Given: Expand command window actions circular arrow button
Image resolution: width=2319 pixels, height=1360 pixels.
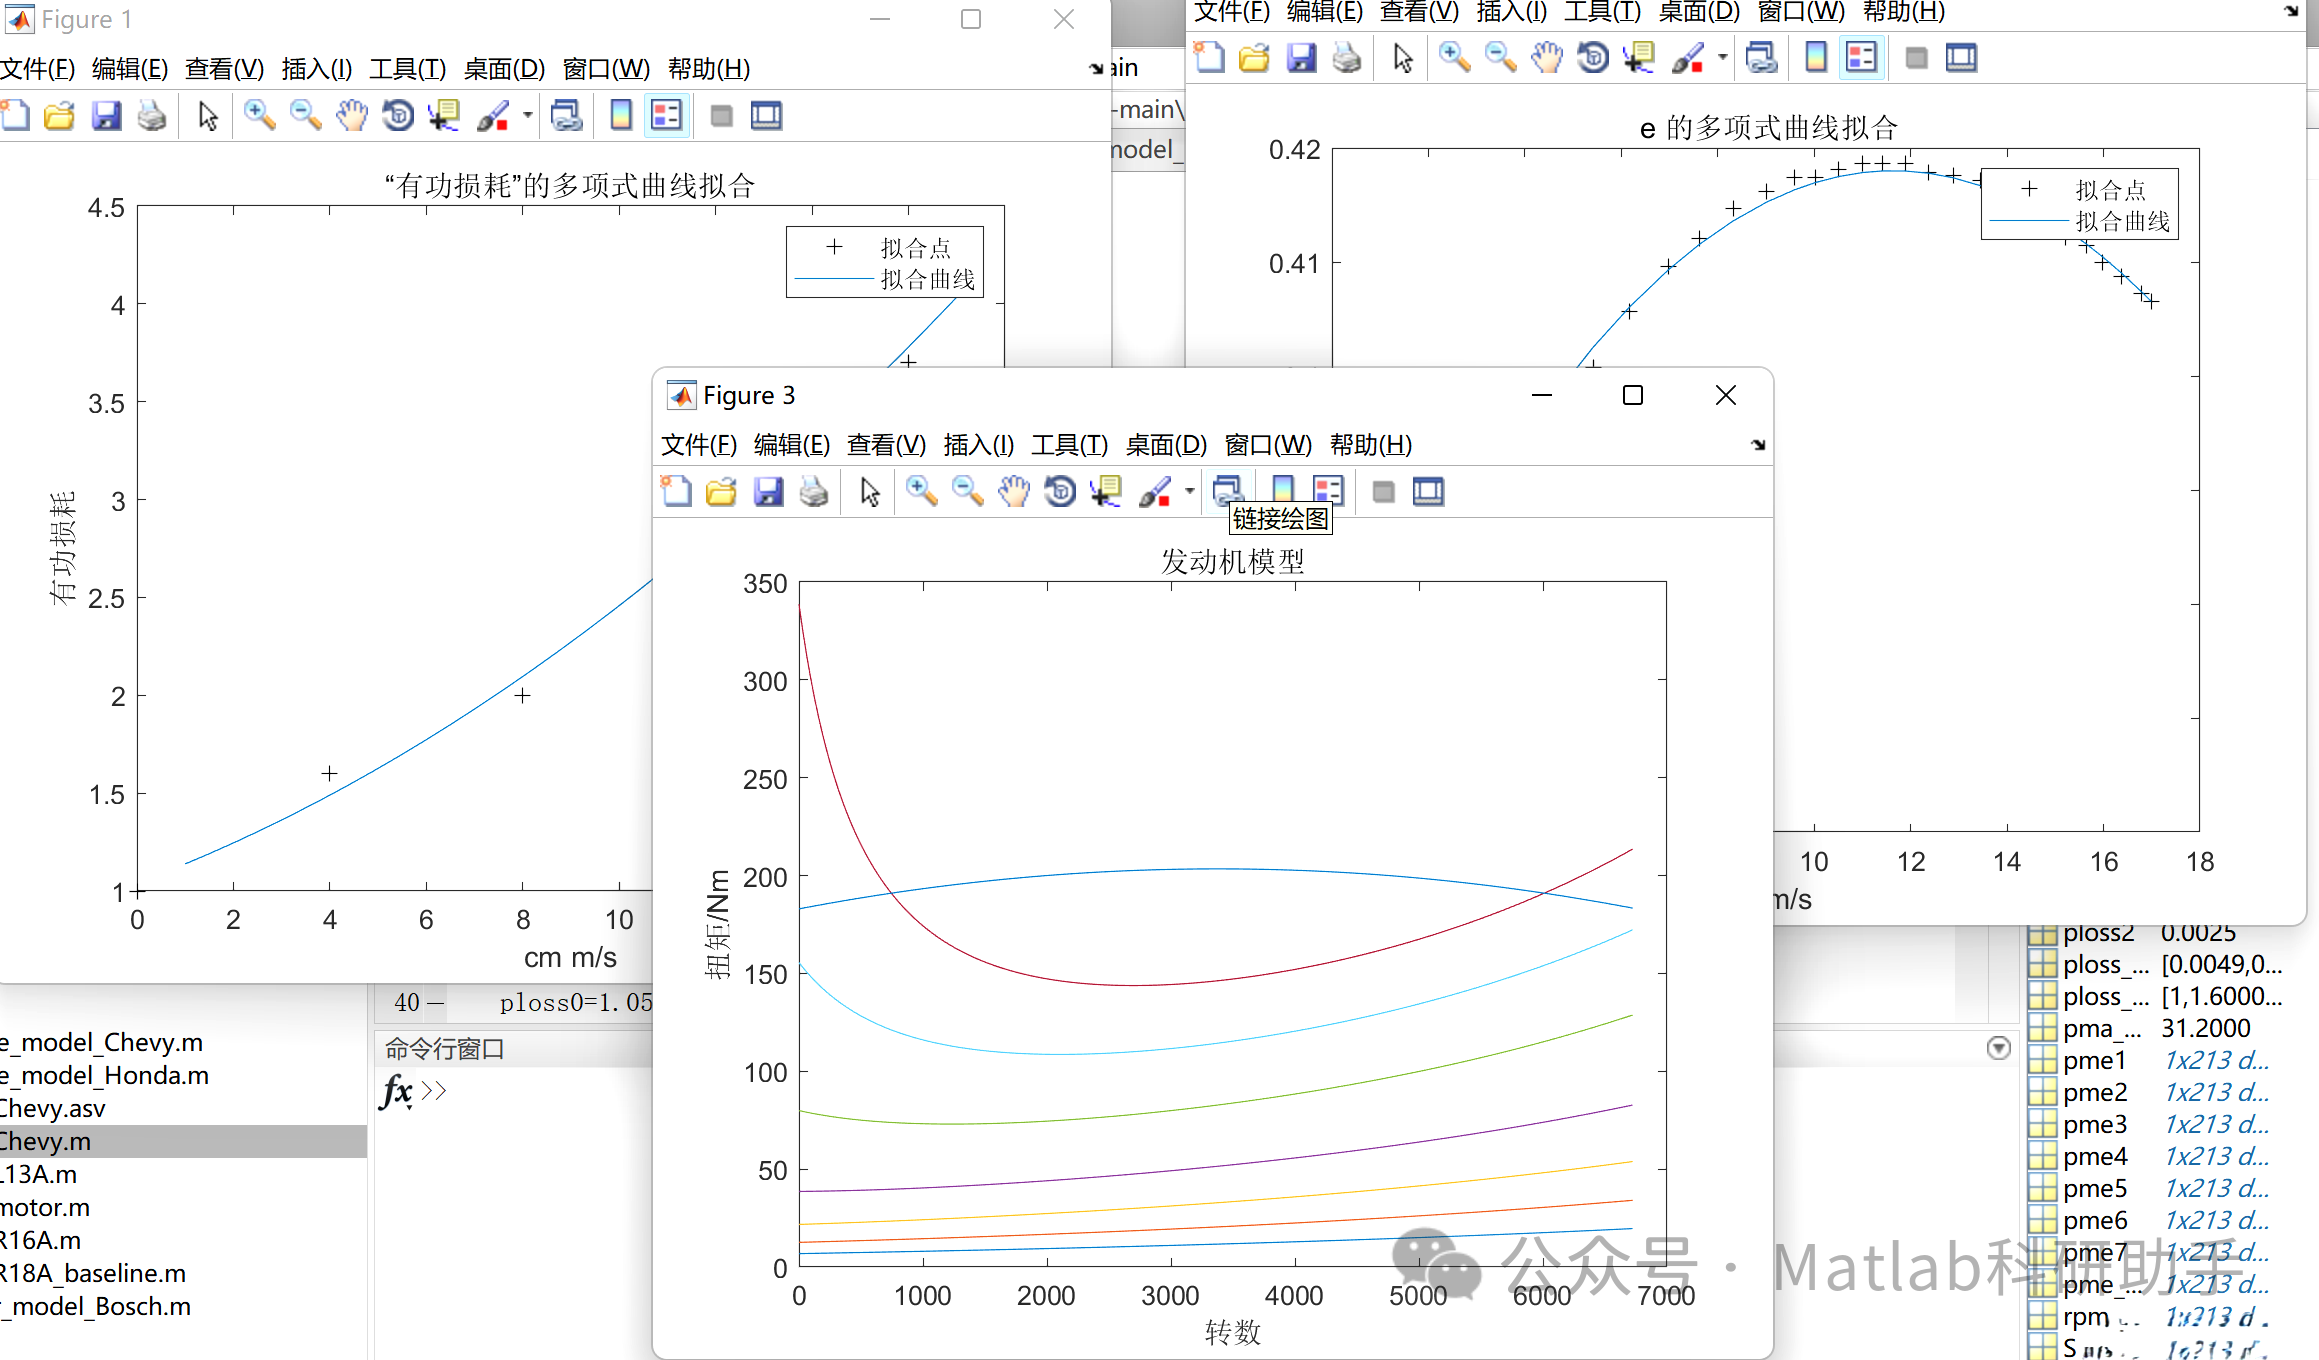Looking at the screenshot, I should tap(1998, 1047).
